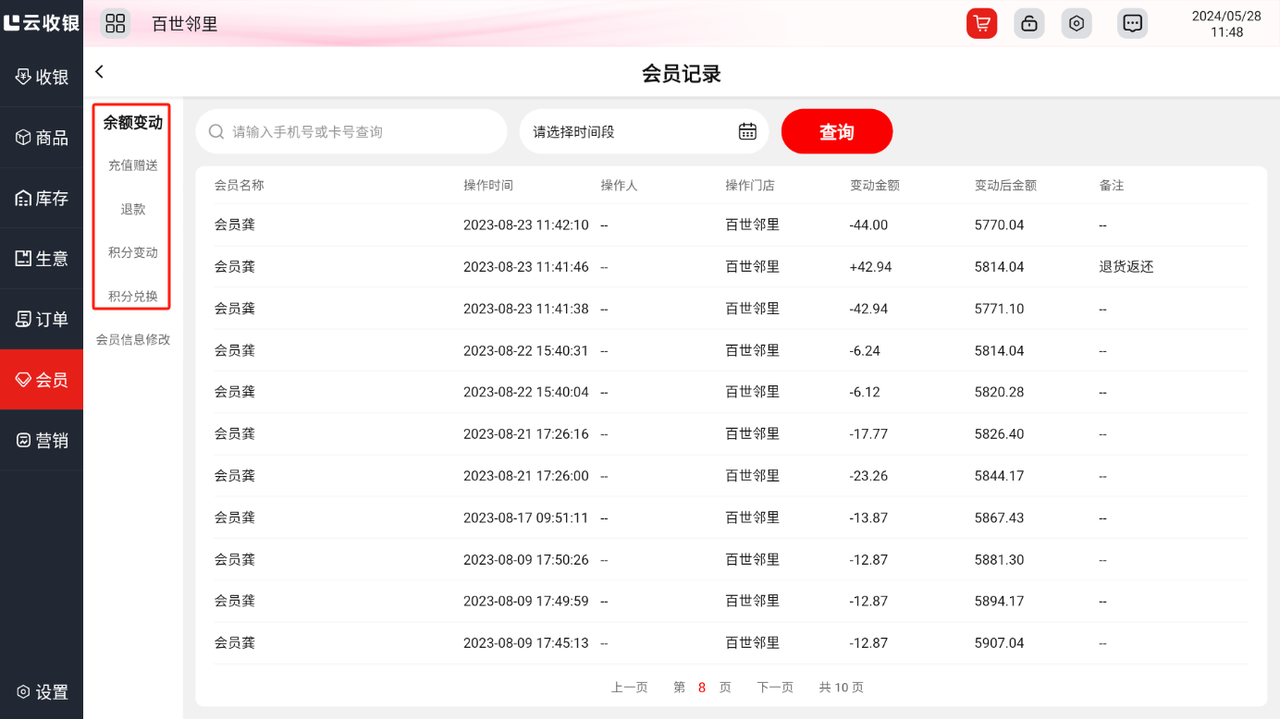This screenshot has width=1280, height=719.
Task: Switch to 积分变动 records
Action: [x=133, y=253]
